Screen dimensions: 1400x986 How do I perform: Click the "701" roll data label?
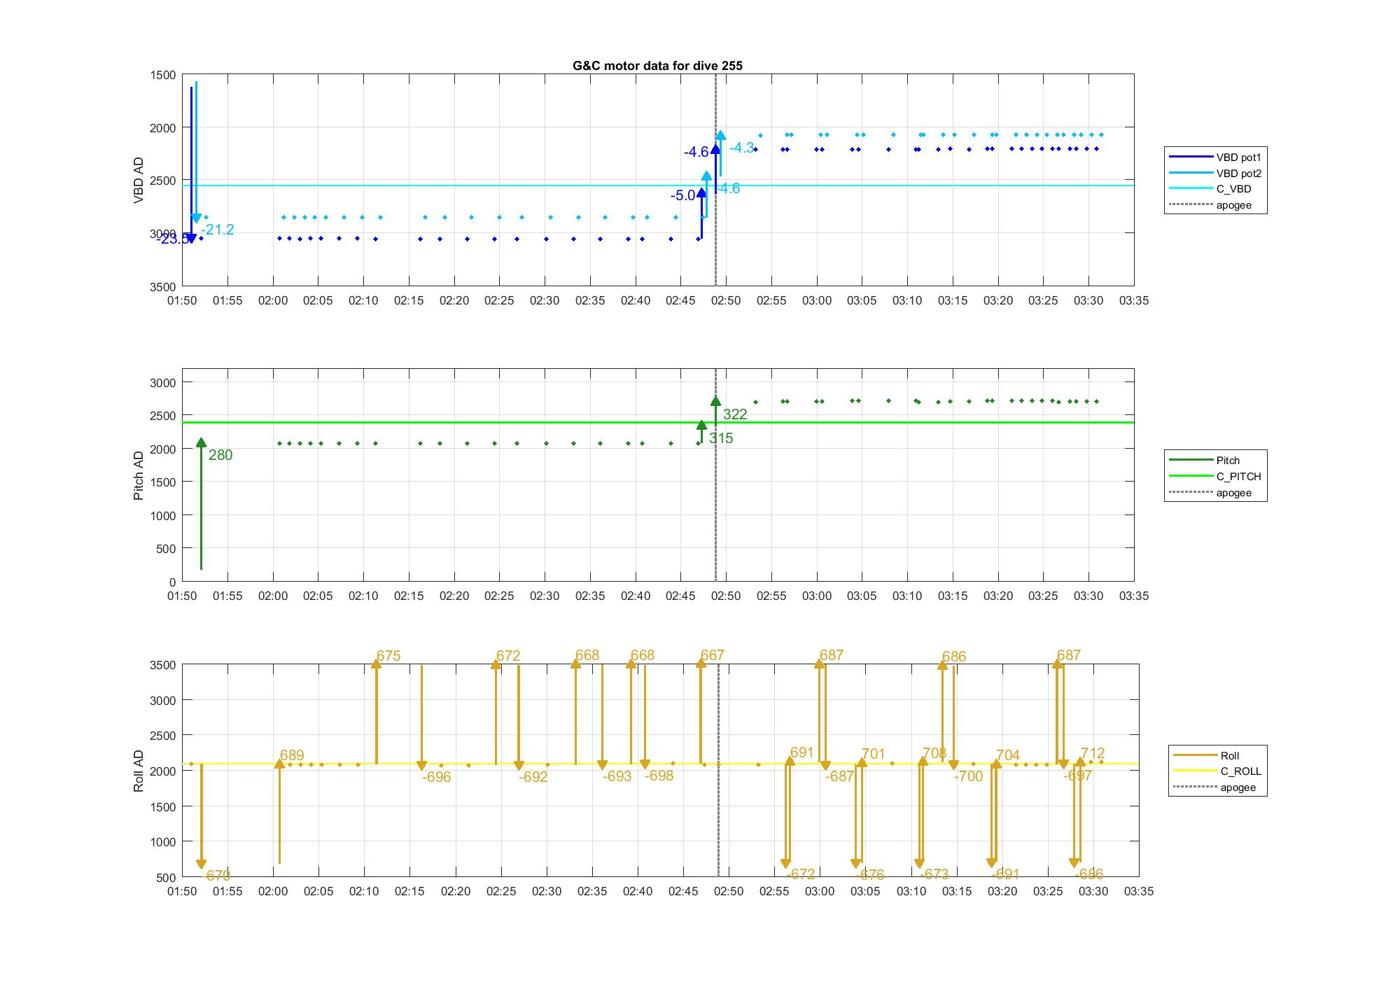coord(873,754)
